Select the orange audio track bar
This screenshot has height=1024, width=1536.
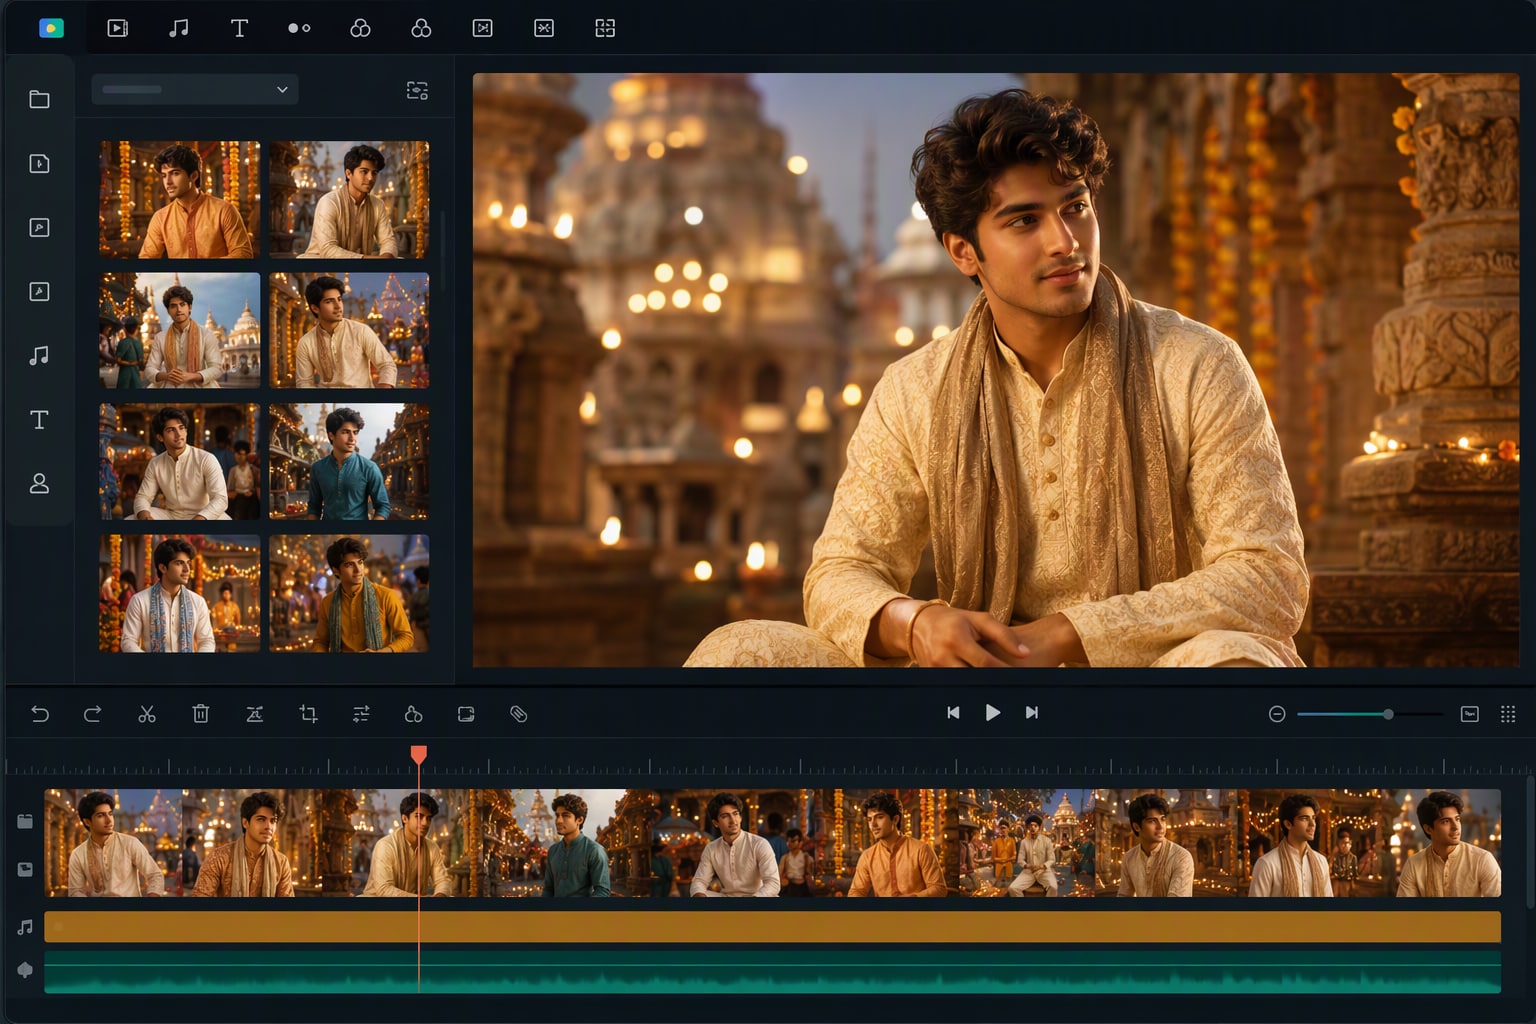(772, 927)
